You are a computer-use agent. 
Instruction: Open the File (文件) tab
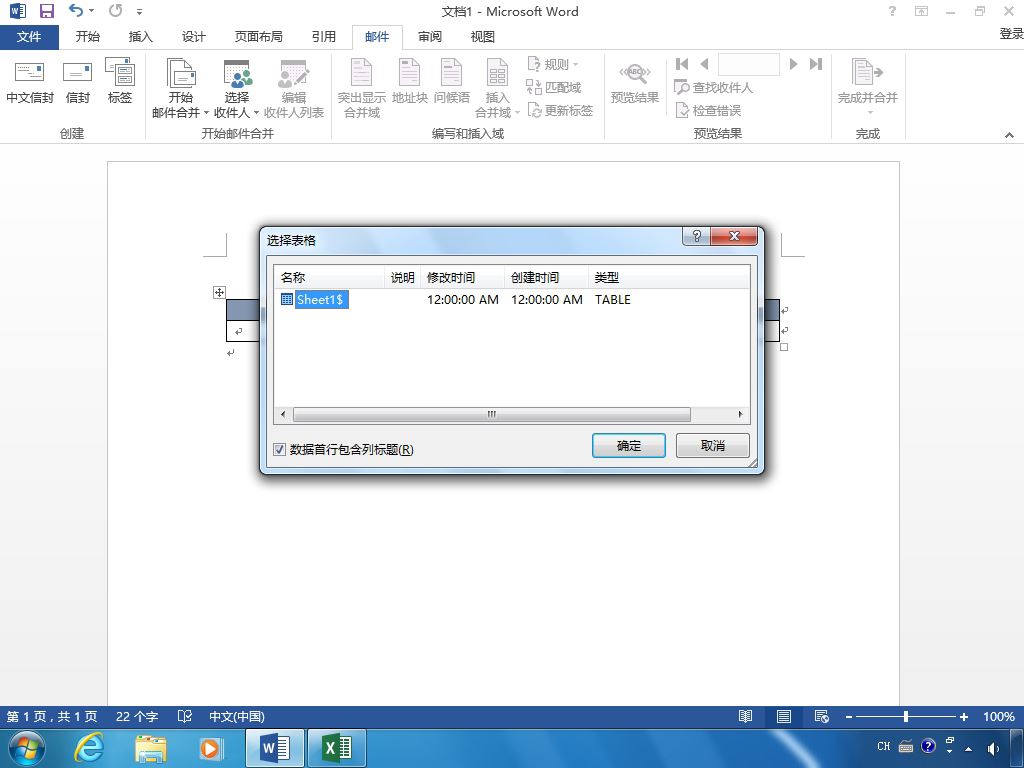[x=29, y=37]
